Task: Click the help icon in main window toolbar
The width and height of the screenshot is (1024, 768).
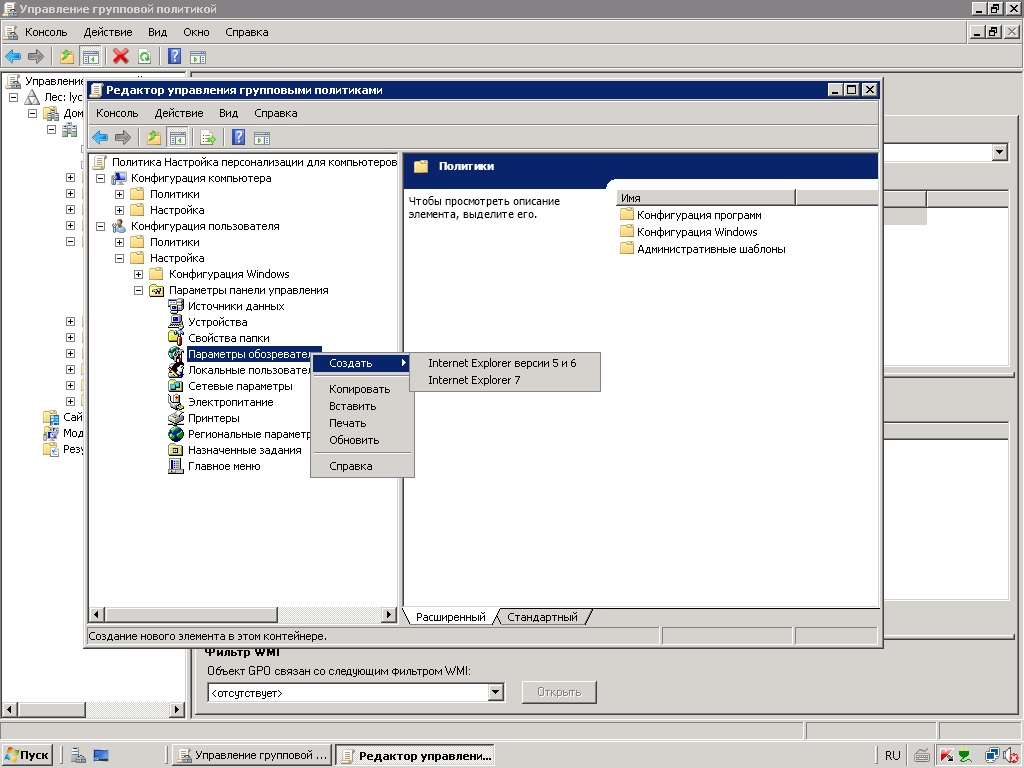Action: [x=174, y=57]
